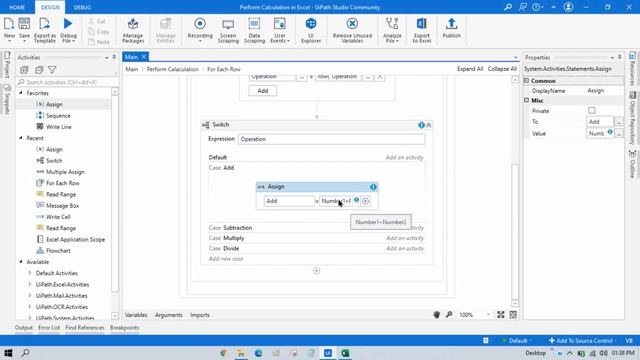Expand UiPath.Excel.Activities node
Screen dimensions: 640x360
tap(30, 284)
